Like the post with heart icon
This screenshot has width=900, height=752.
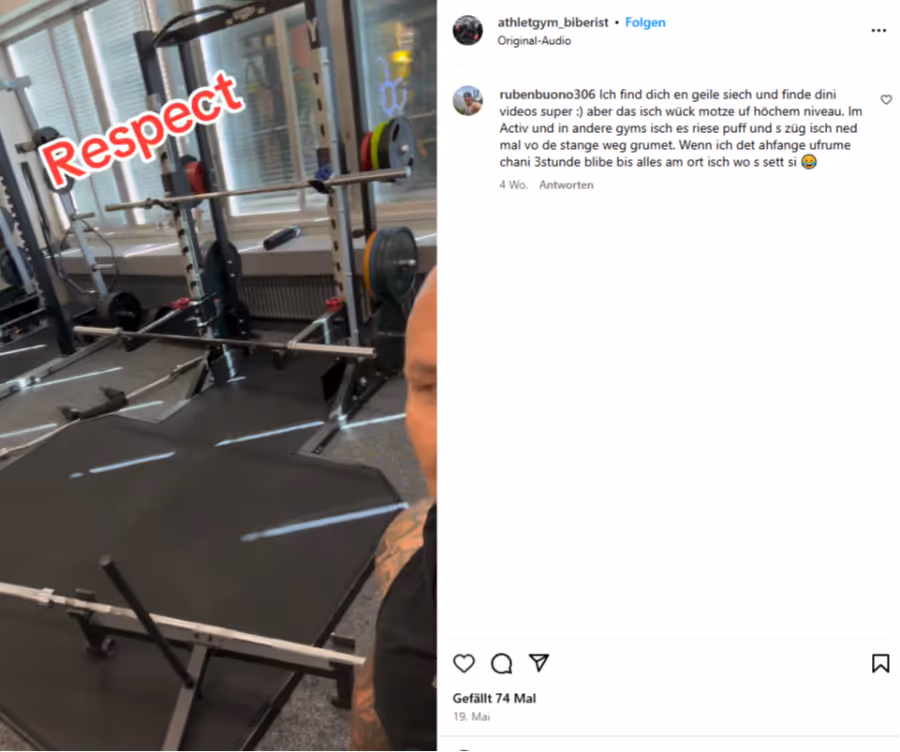pyautogui.click(x=464, y=663)
